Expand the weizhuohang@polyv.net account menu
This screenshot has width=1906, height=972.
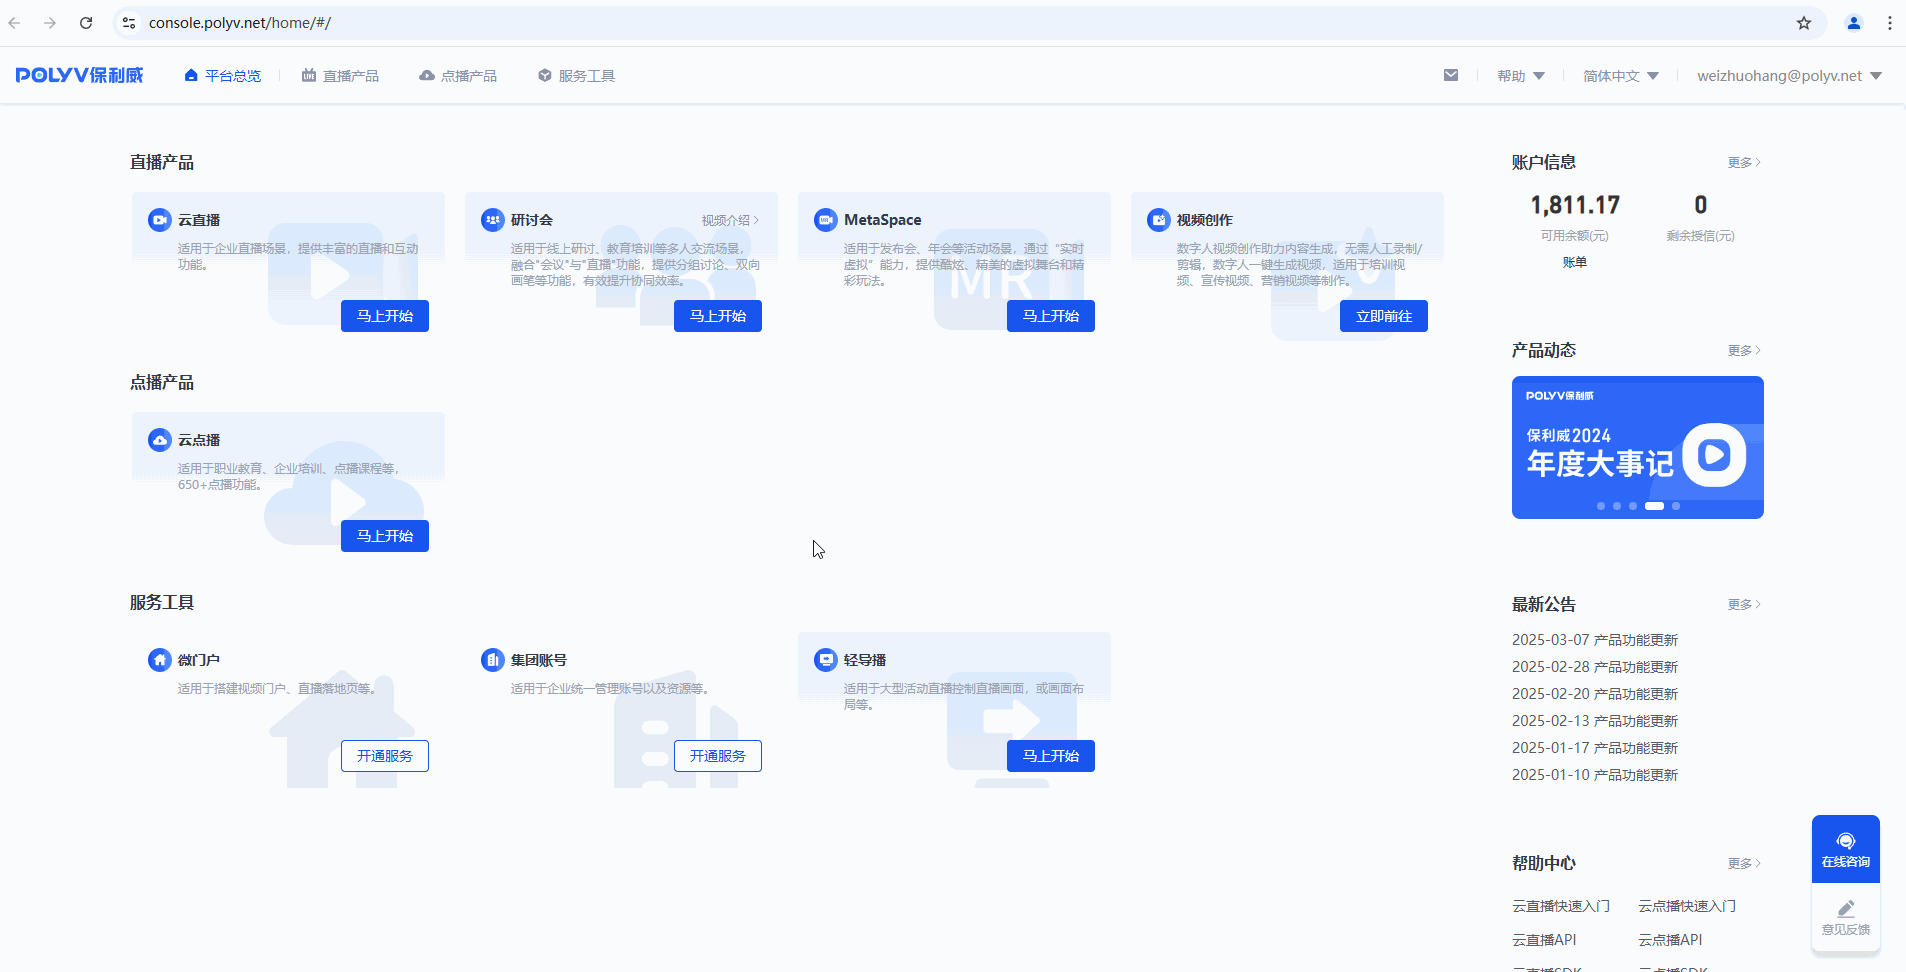coord(1788,76)
